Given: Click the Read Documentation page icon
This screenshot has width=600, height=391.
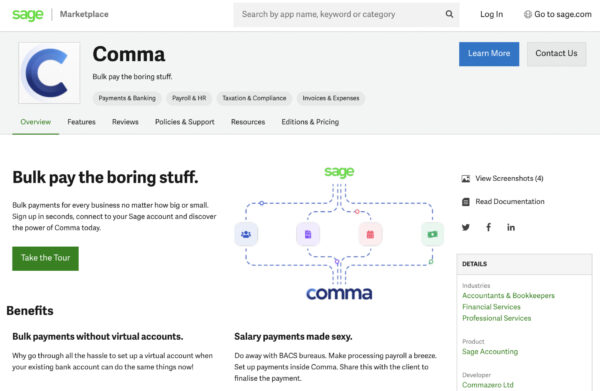Looking at the screenshot, I should pyautogui.click(x=466, y=202).
